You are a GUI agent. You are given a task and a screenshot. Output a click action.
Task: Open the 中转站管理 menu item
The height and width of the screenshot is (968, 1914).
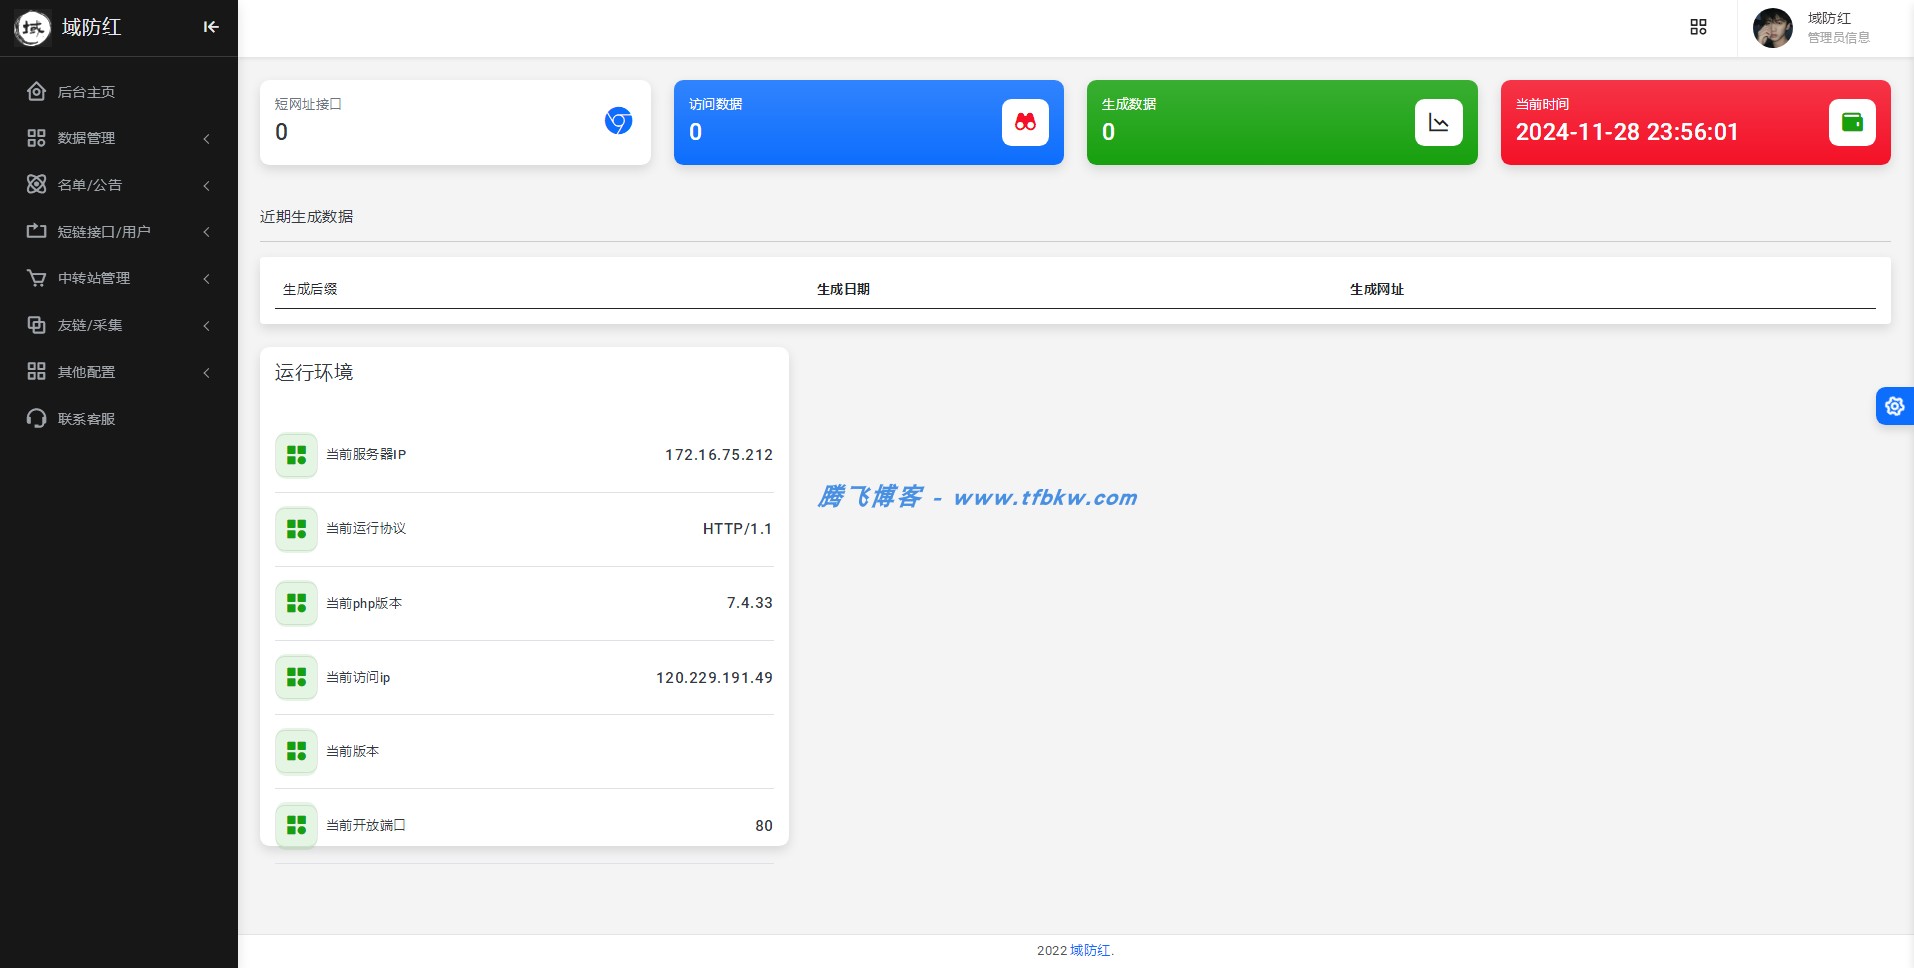coord(119,278)
